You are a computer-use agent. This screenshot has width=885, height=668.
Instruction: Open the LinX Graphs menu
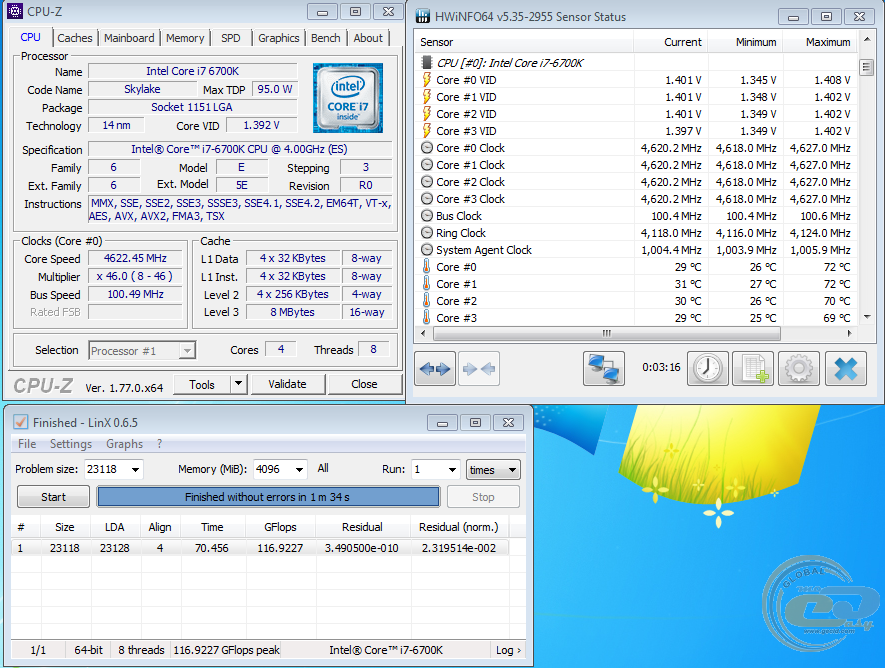[124, 443]
